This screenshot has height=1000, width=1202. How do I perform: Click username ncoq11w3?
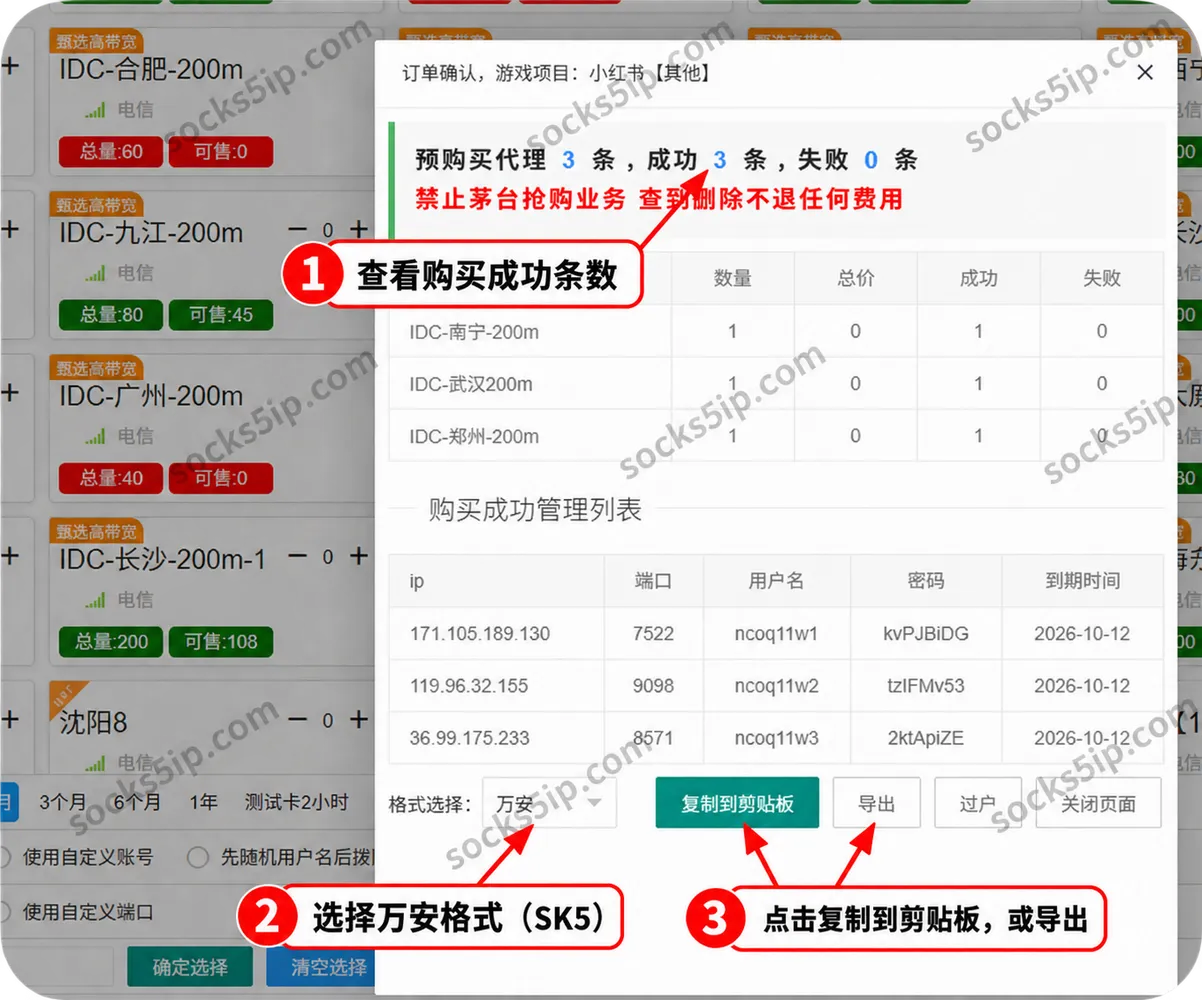point(777,738)
